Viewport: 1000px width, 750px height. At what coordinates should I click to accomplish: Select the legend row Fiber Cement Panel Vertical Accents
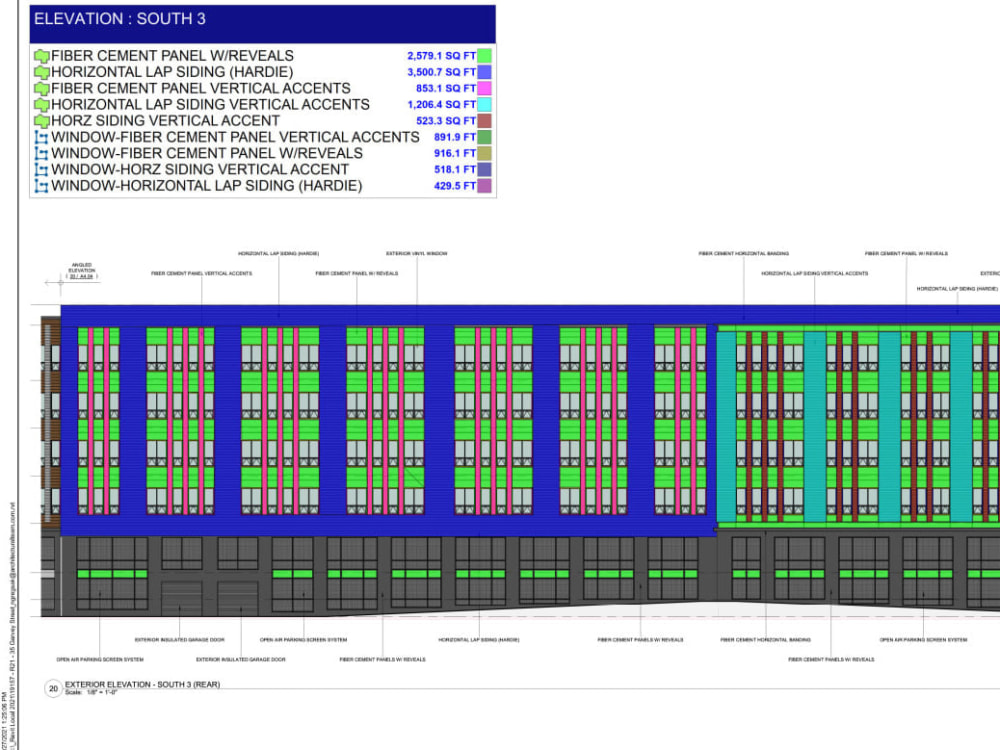click(263, 88)
